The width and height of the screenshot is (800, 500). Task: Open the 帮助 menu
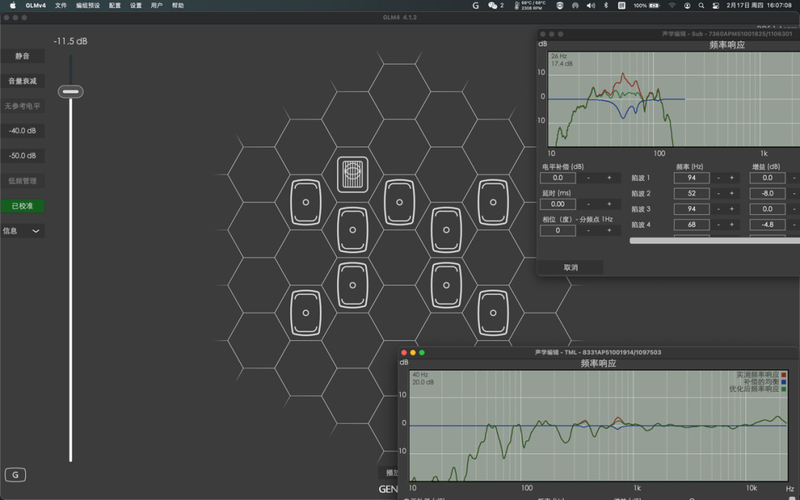pyautogui.click(x=178, y=5)
